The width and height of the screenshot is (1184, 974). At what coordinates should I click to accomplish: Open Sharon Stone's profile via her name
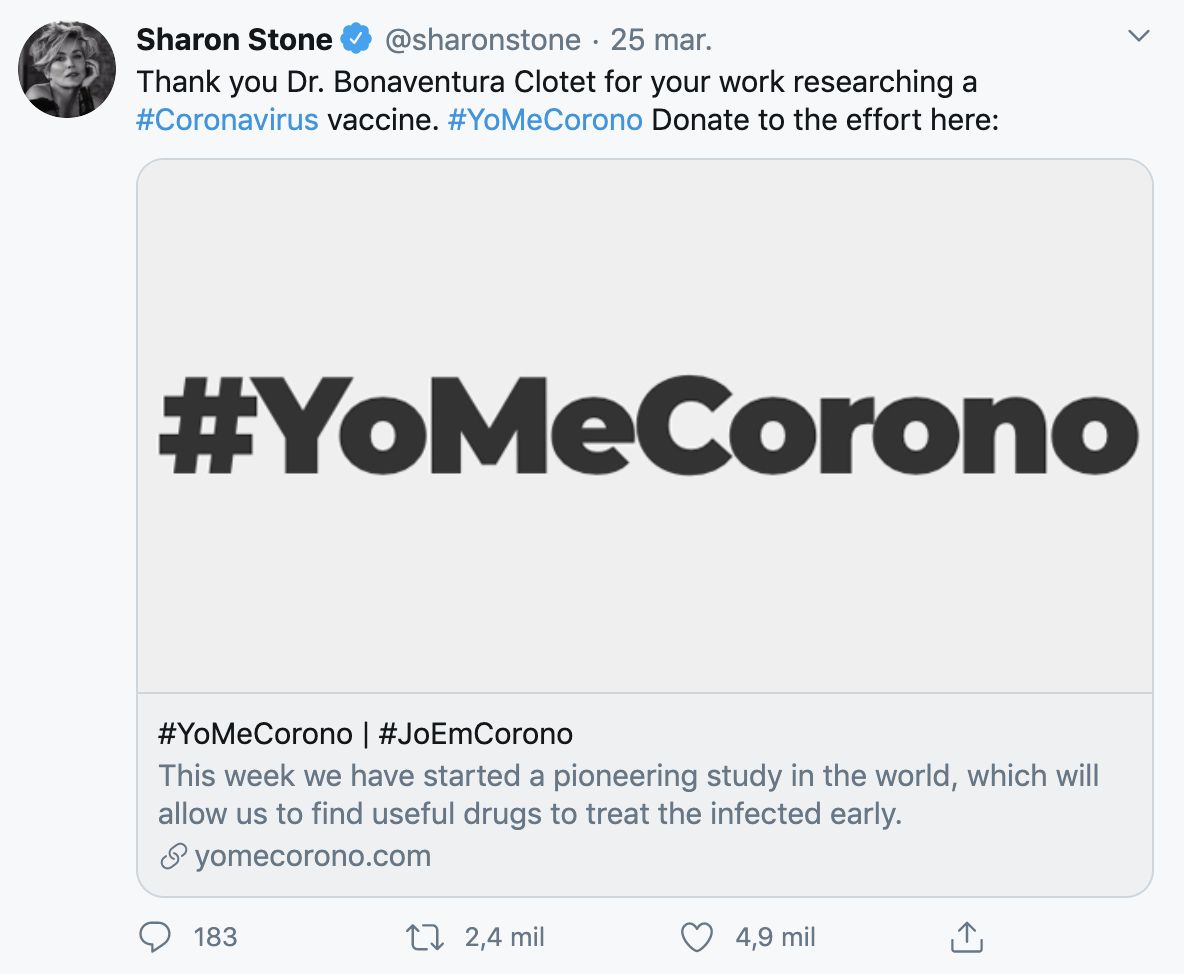(234, 38)
